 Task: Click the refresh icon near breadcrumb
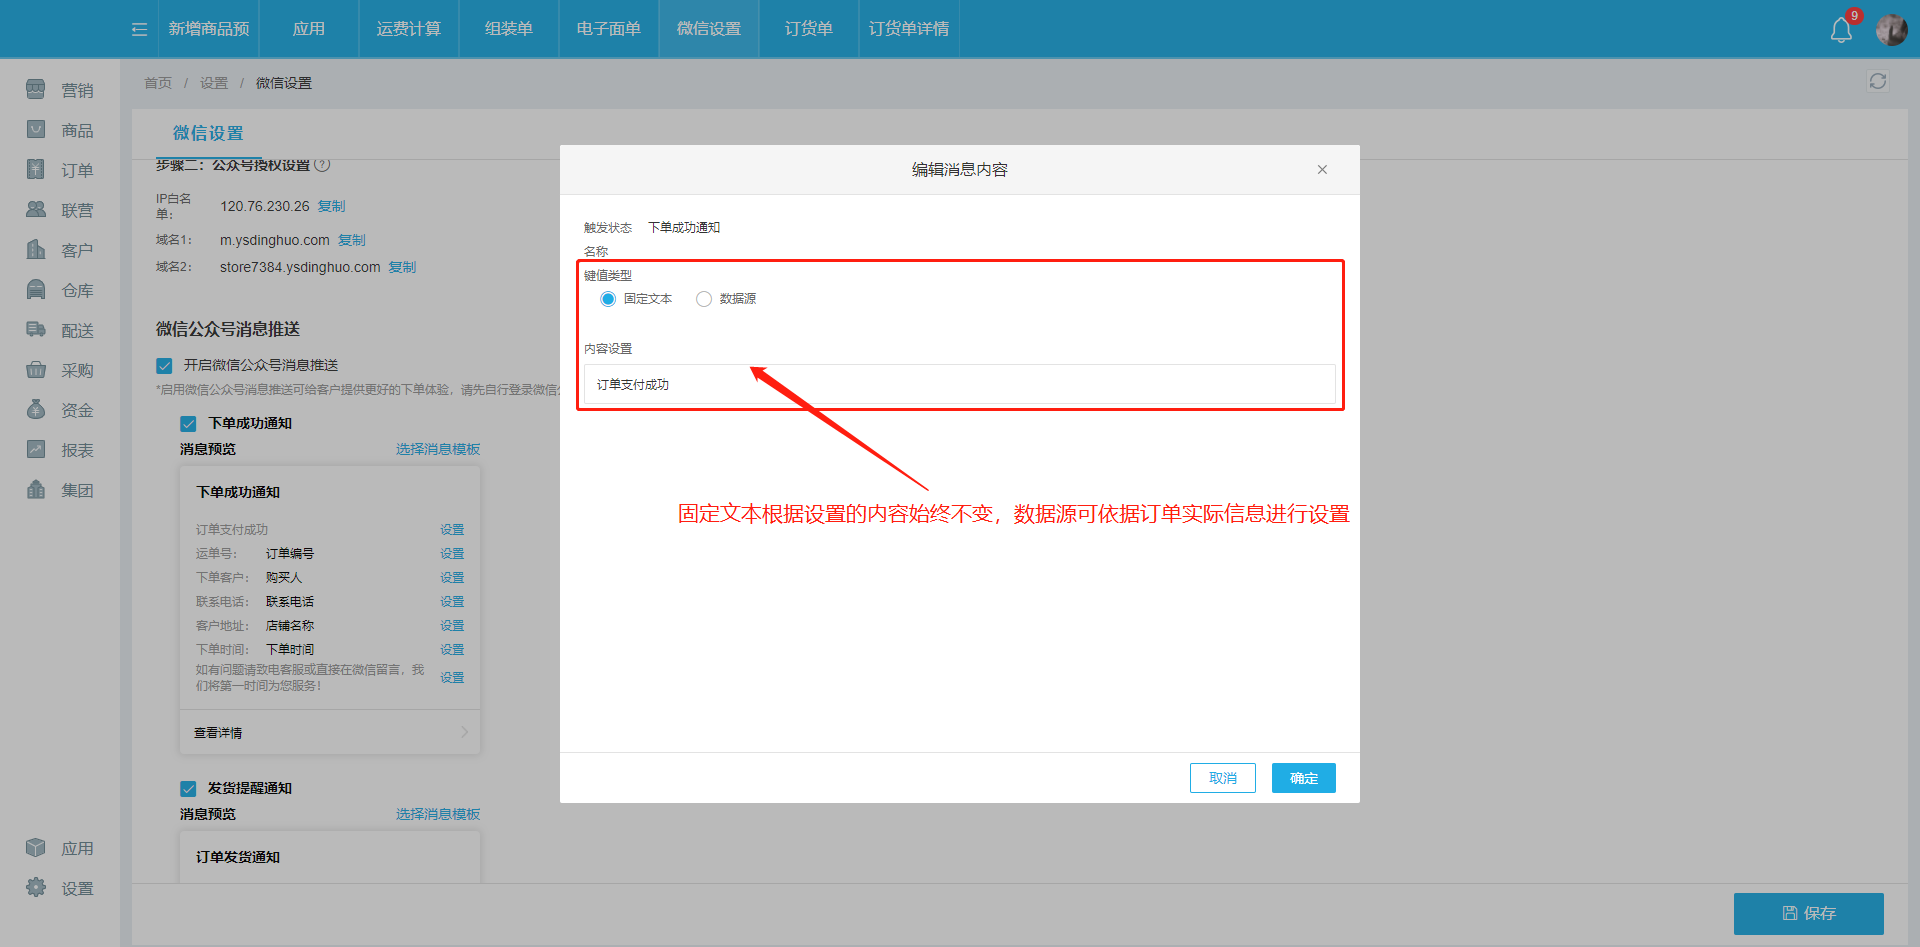tap(1877, 81)
